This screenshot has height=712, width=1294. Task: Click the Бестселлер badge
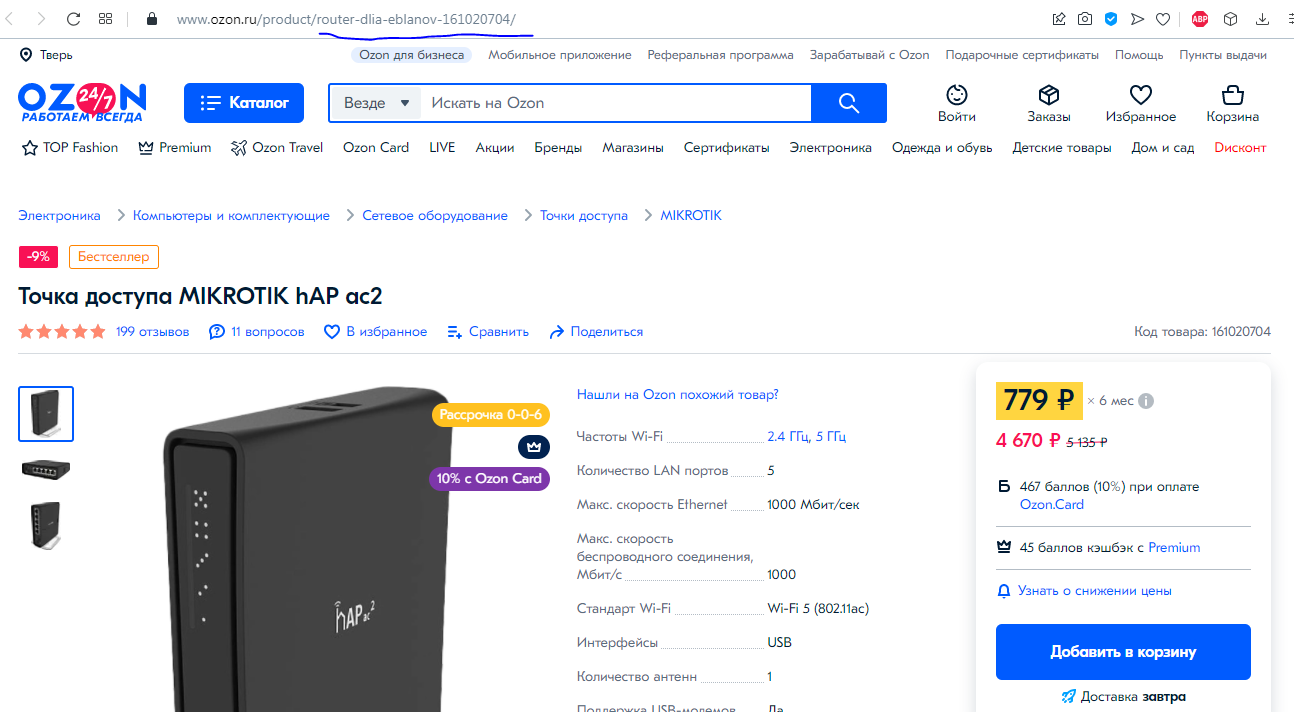pos(114,257)
